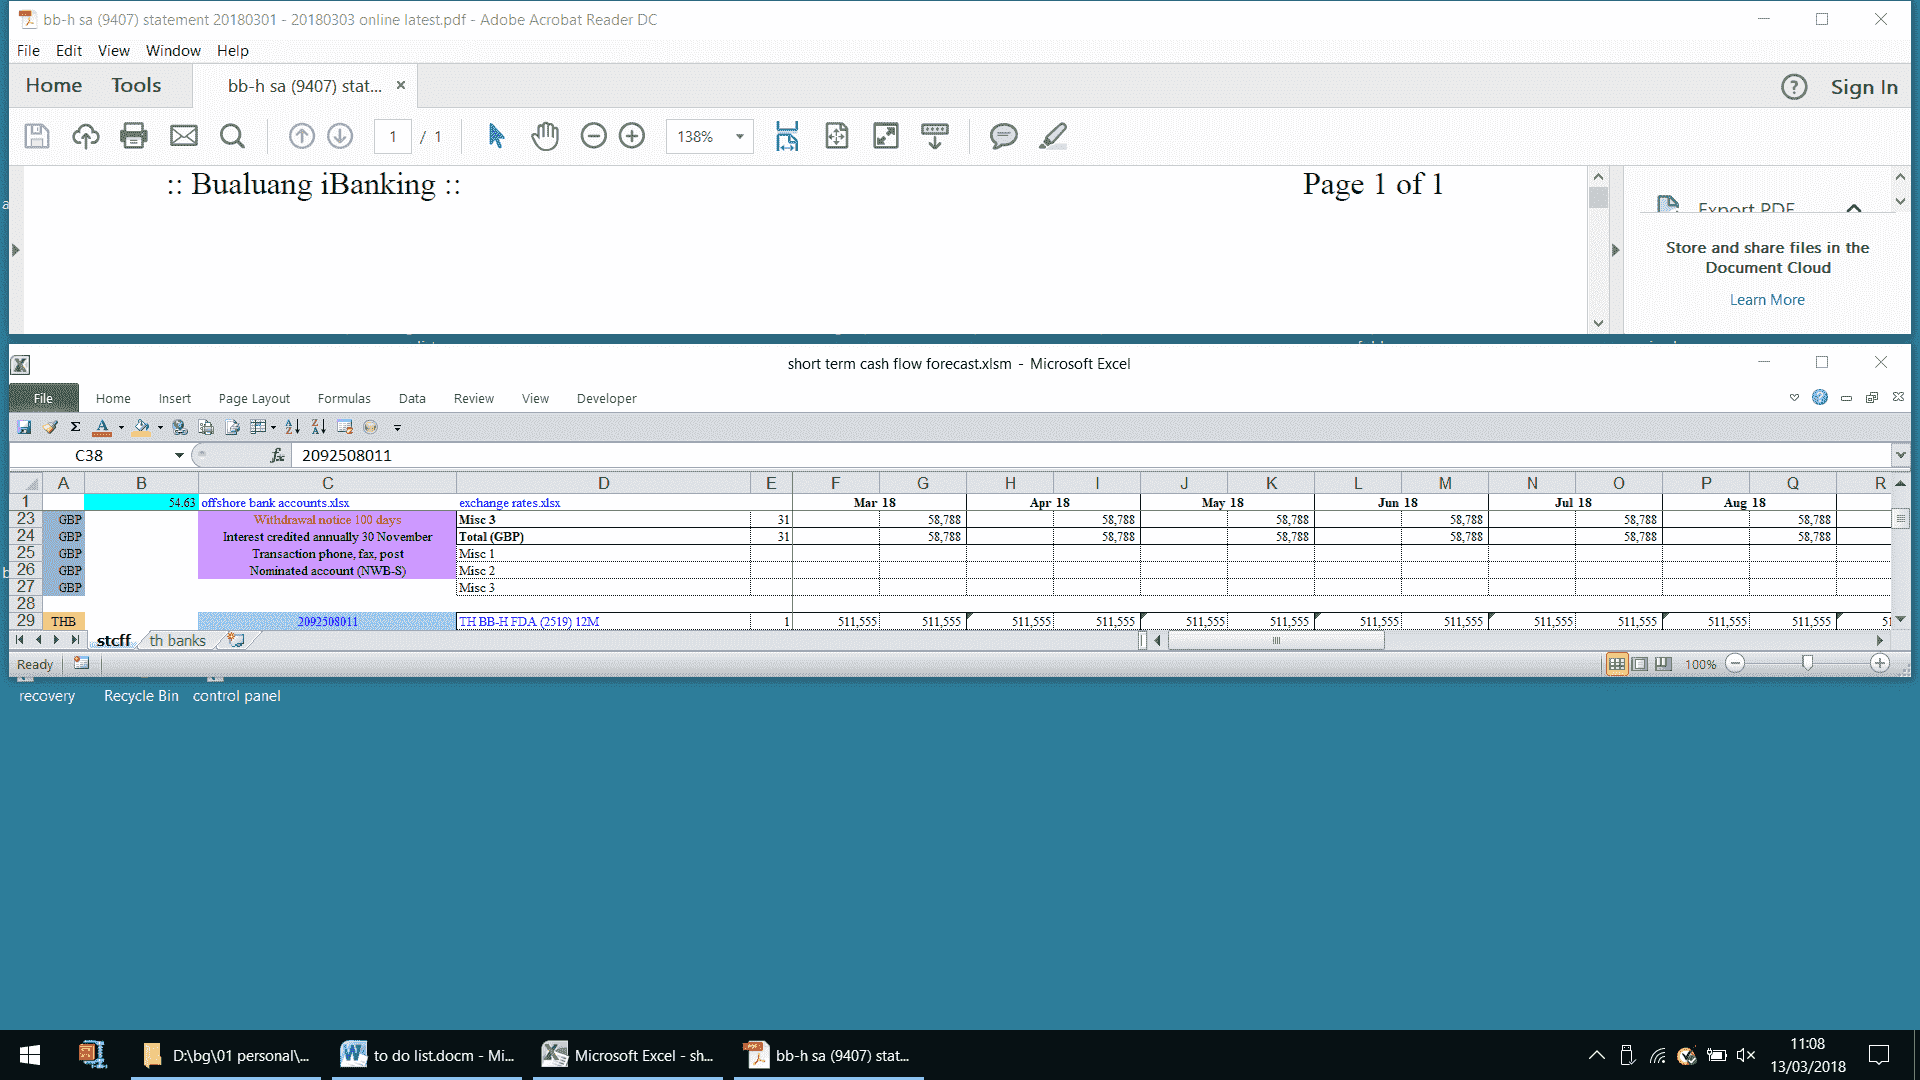Screen dimensions: 1920x1080
Task: Click the upload to cloud icon in Acrobat
Action: [x=86, y=136]
